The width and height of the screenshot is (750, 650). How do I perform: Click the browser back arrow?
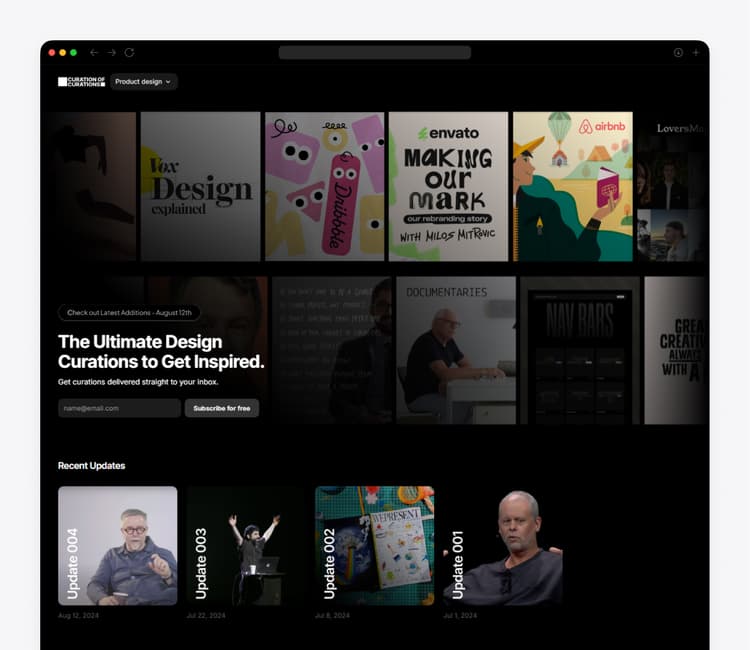[x=94, y=53]
